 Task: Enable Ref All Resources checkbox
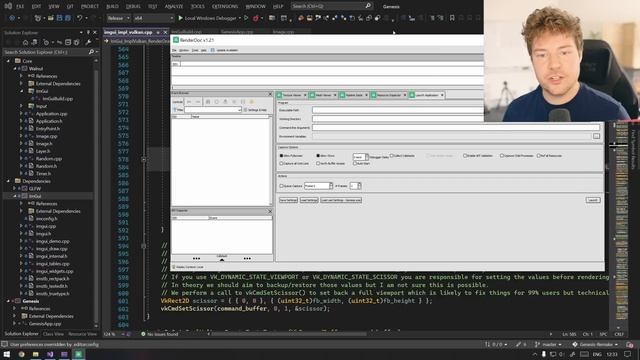[538, 156]
